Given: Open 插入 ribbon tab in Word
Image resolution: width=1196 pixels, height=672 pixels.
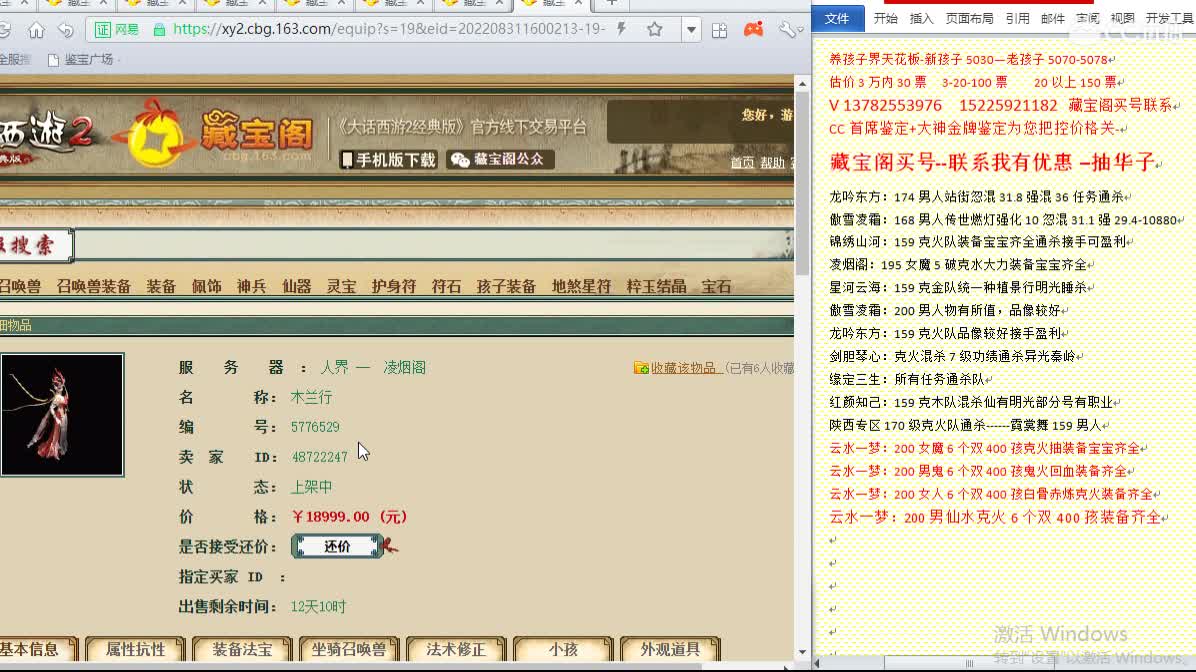Looking at the screenshot, I should pos(921,18).
